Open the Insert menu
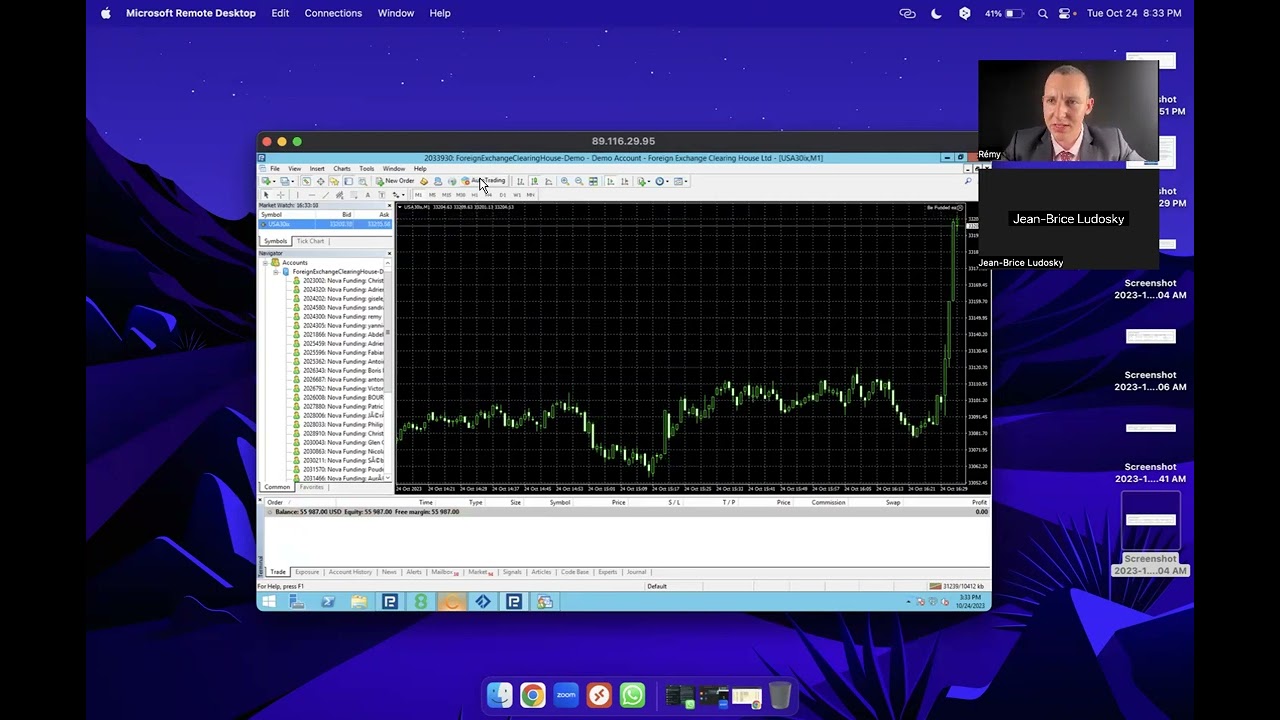This screenshot has width=1280, height=720. click(x=317, y=169)
